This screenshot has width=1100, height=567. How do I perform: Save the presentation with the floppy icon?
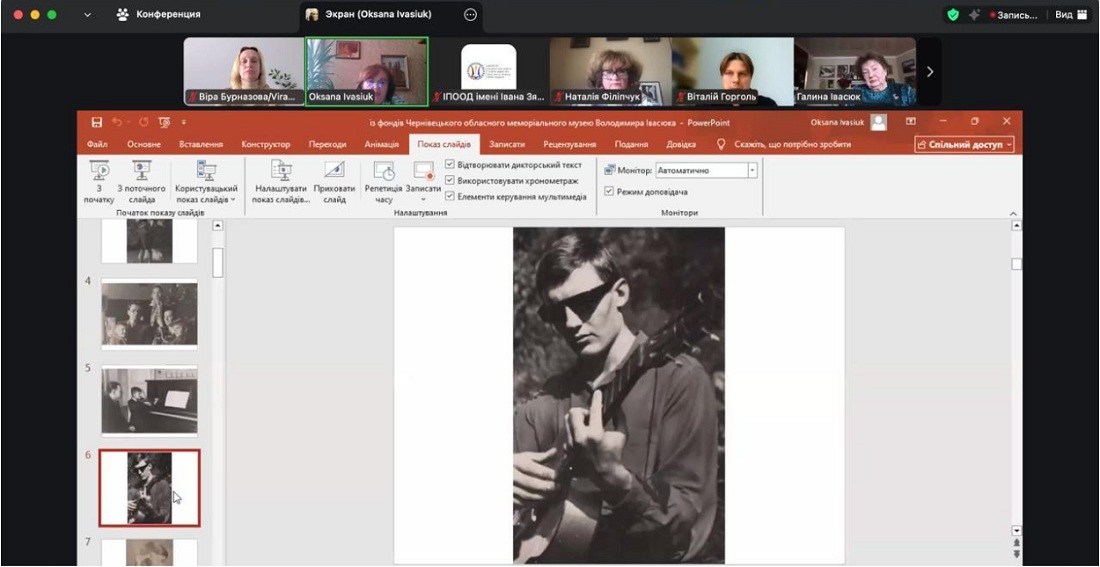tap(97, 122)
